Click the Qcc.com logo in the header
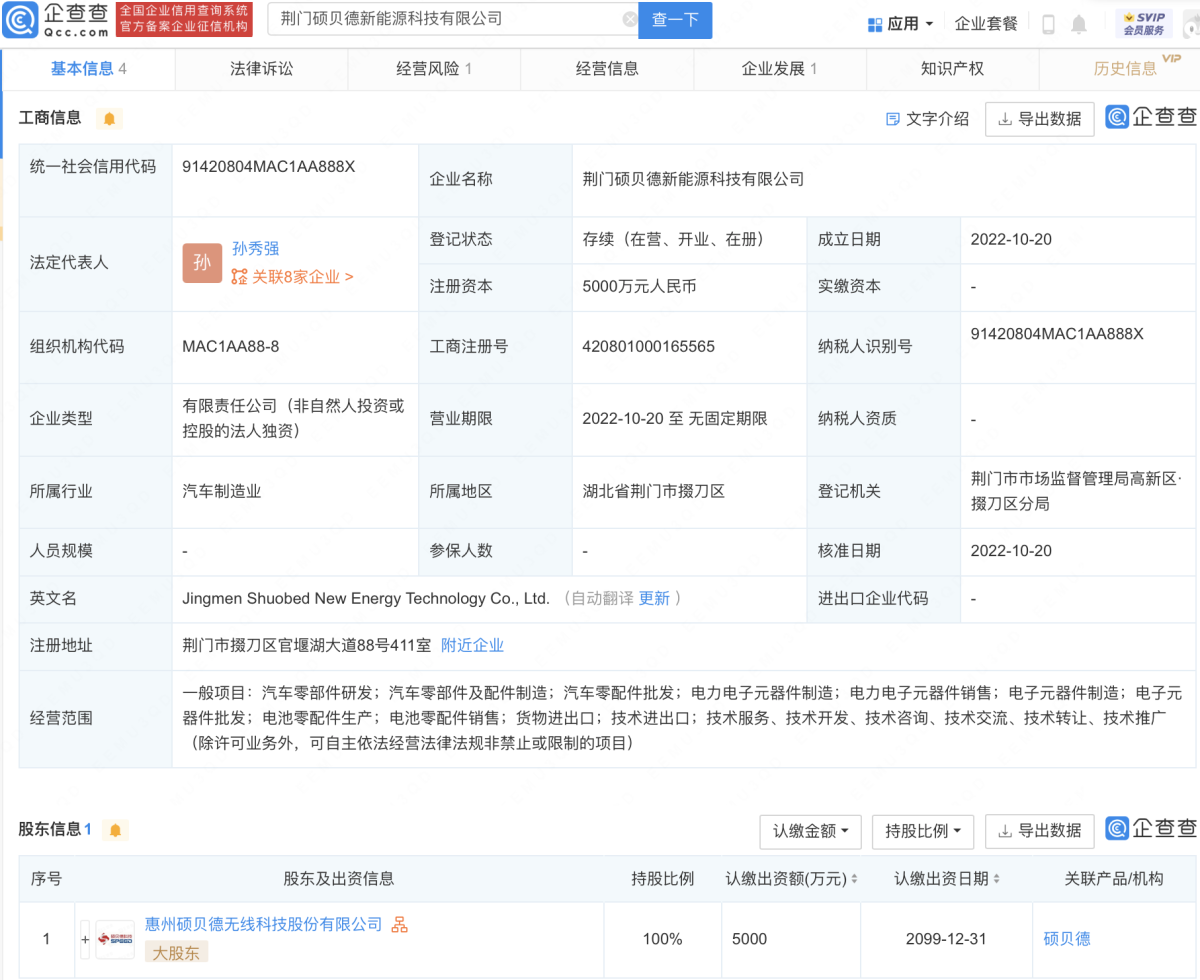 click(x=55, y=20)
